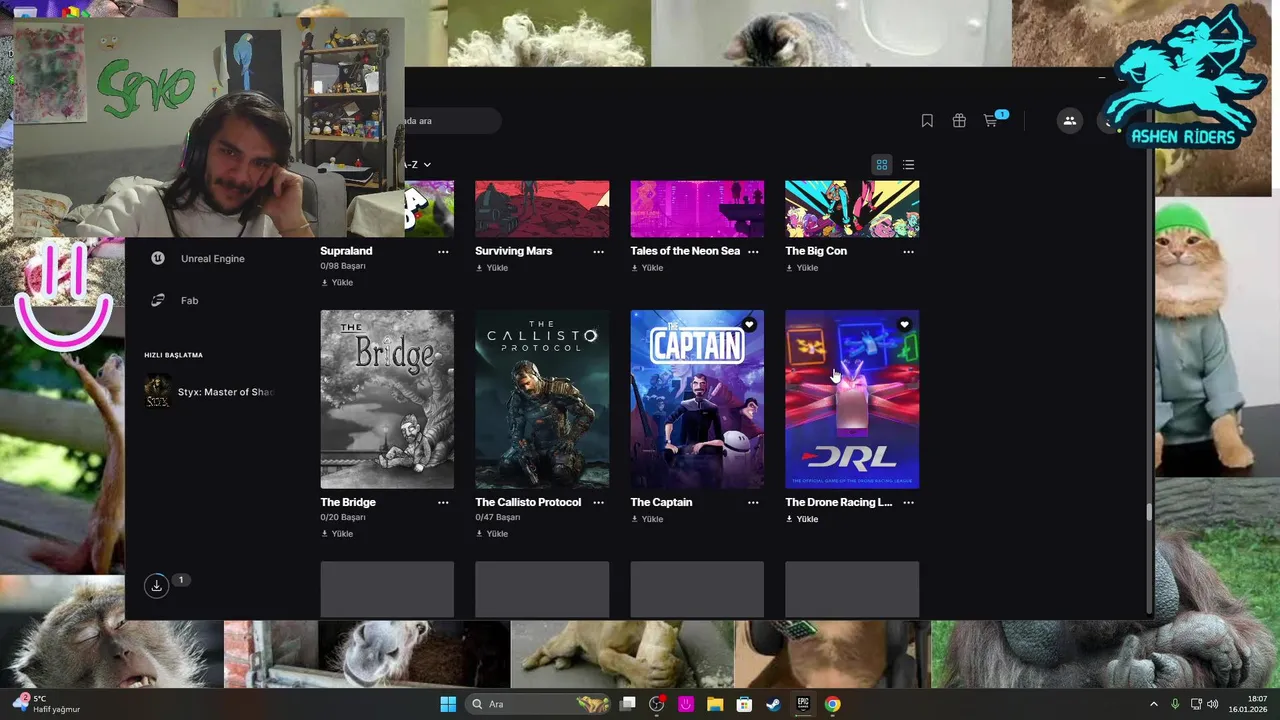Image resolution: width=1280 pixels, height=720 pixels.
Task: Open Fab in sidebar
Action: [189, 300]
